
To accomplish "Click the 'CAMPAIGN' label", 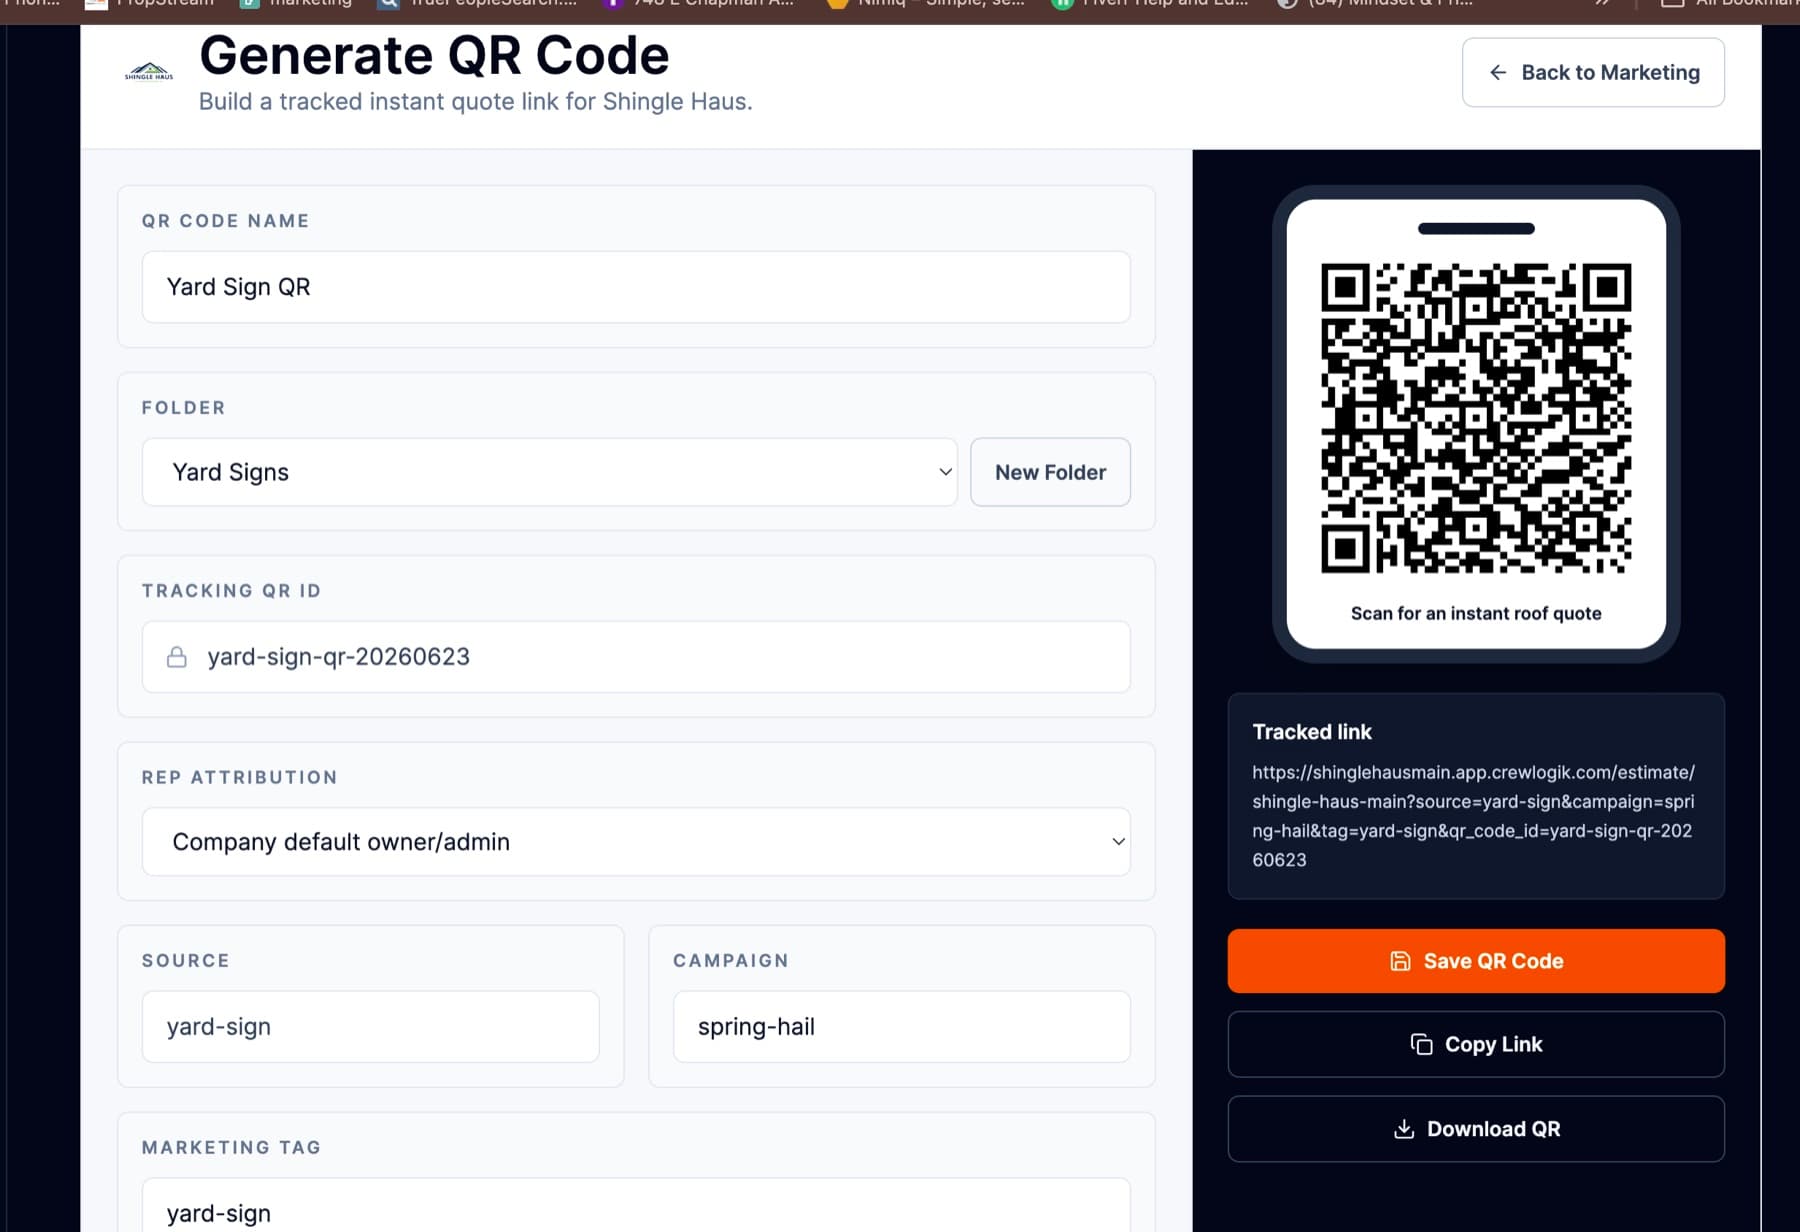I will pos(731,961).
